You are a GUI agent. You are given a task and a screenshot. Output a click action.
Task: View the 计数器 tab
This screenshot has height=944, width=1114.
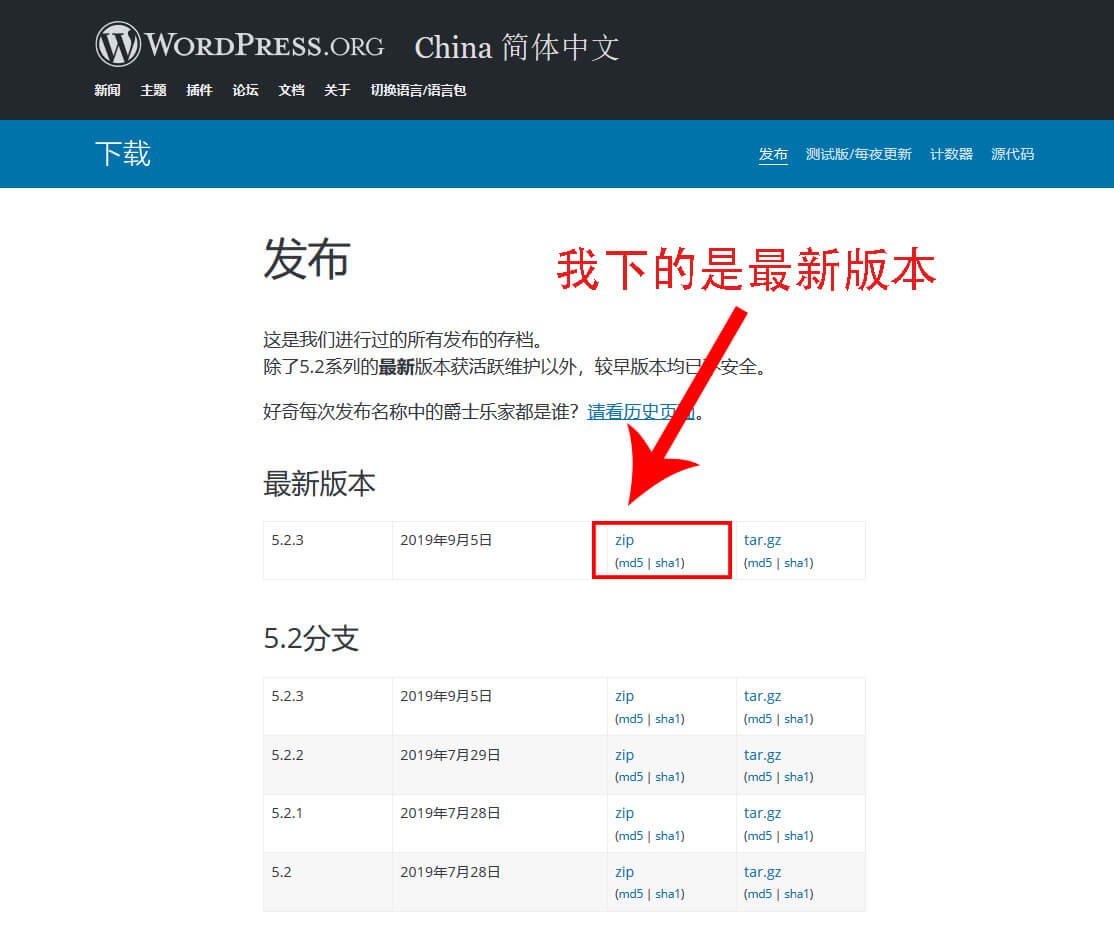click(x=951, y=154)
